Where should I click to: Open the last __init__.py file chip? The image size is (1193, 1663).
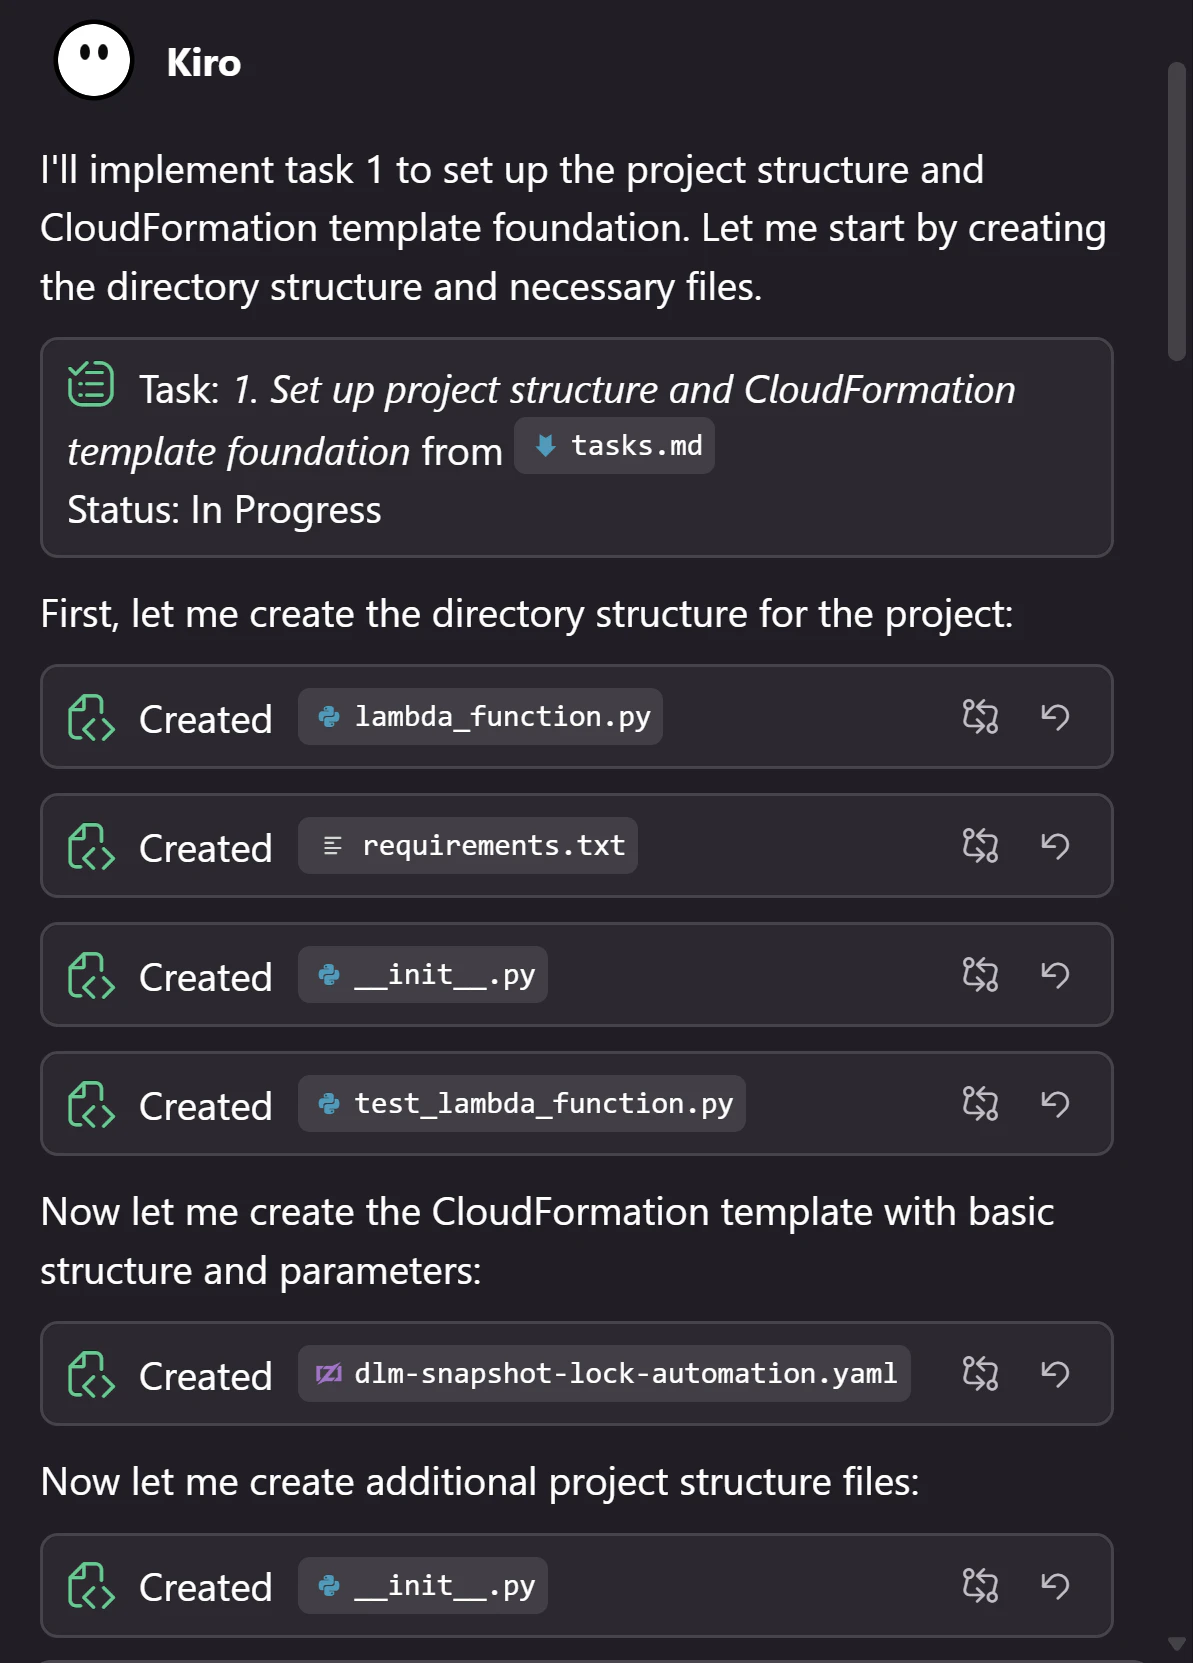click(423, 1585)
